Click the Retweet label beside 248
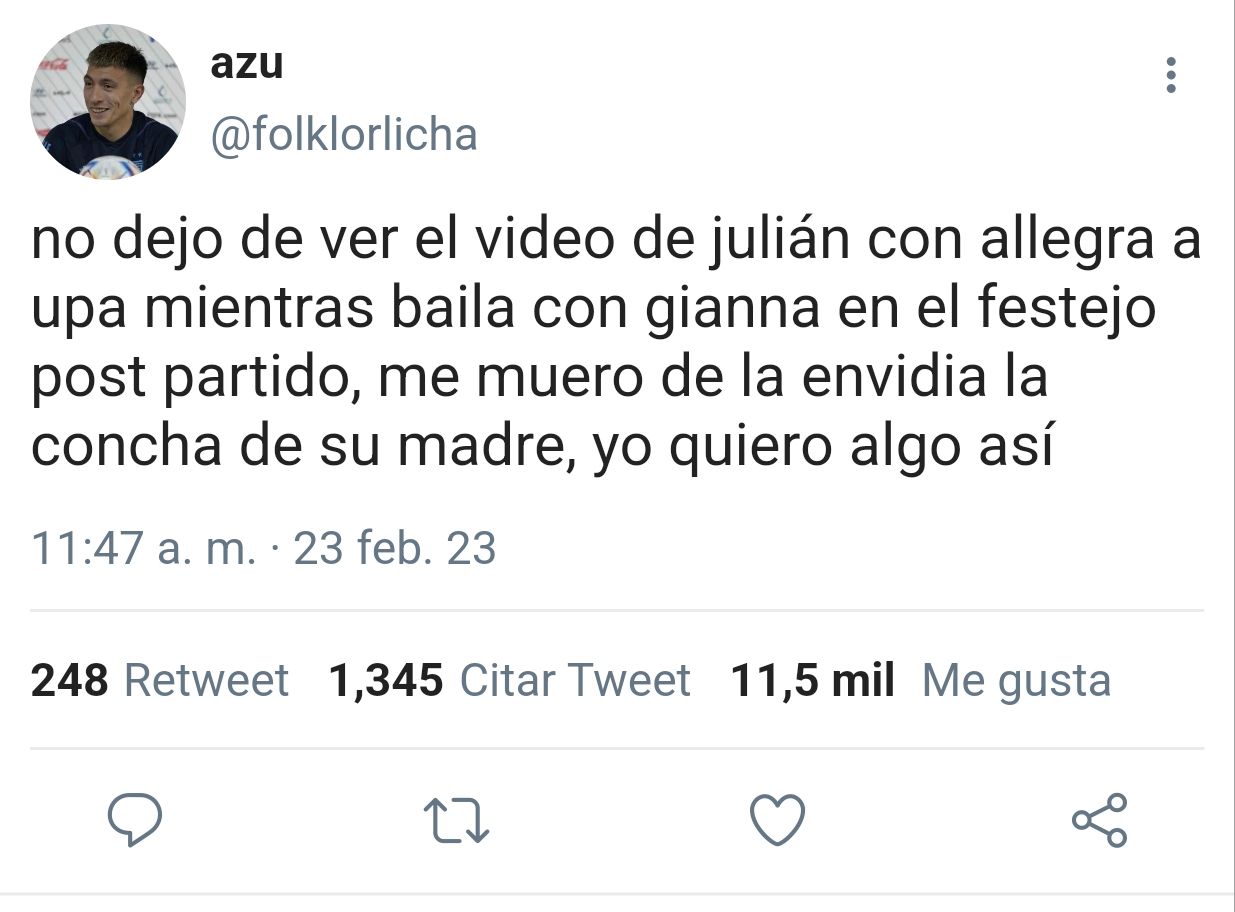The height and width of the screenshot is (912, 1235). [x=206, y=681]
